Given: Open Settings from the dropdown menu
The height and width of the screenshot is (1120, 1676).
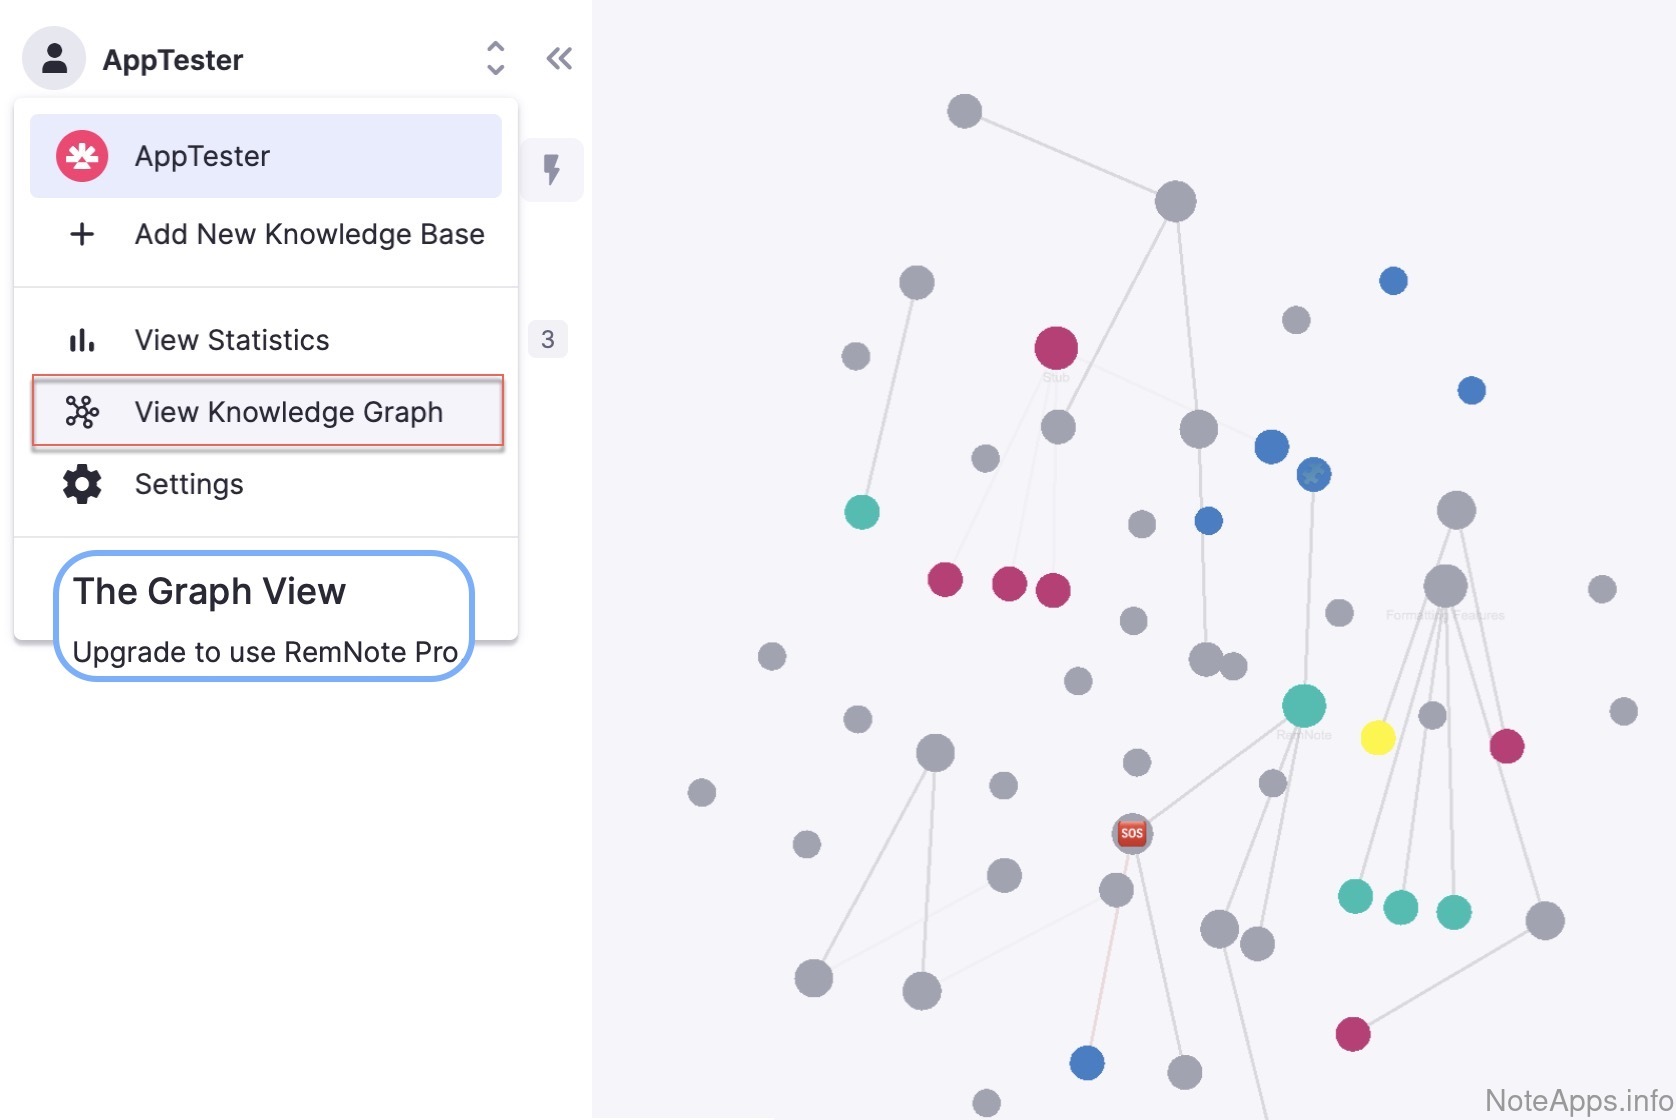Looking at the screenshot, I should pyautogui.click(x=189, y=484).
